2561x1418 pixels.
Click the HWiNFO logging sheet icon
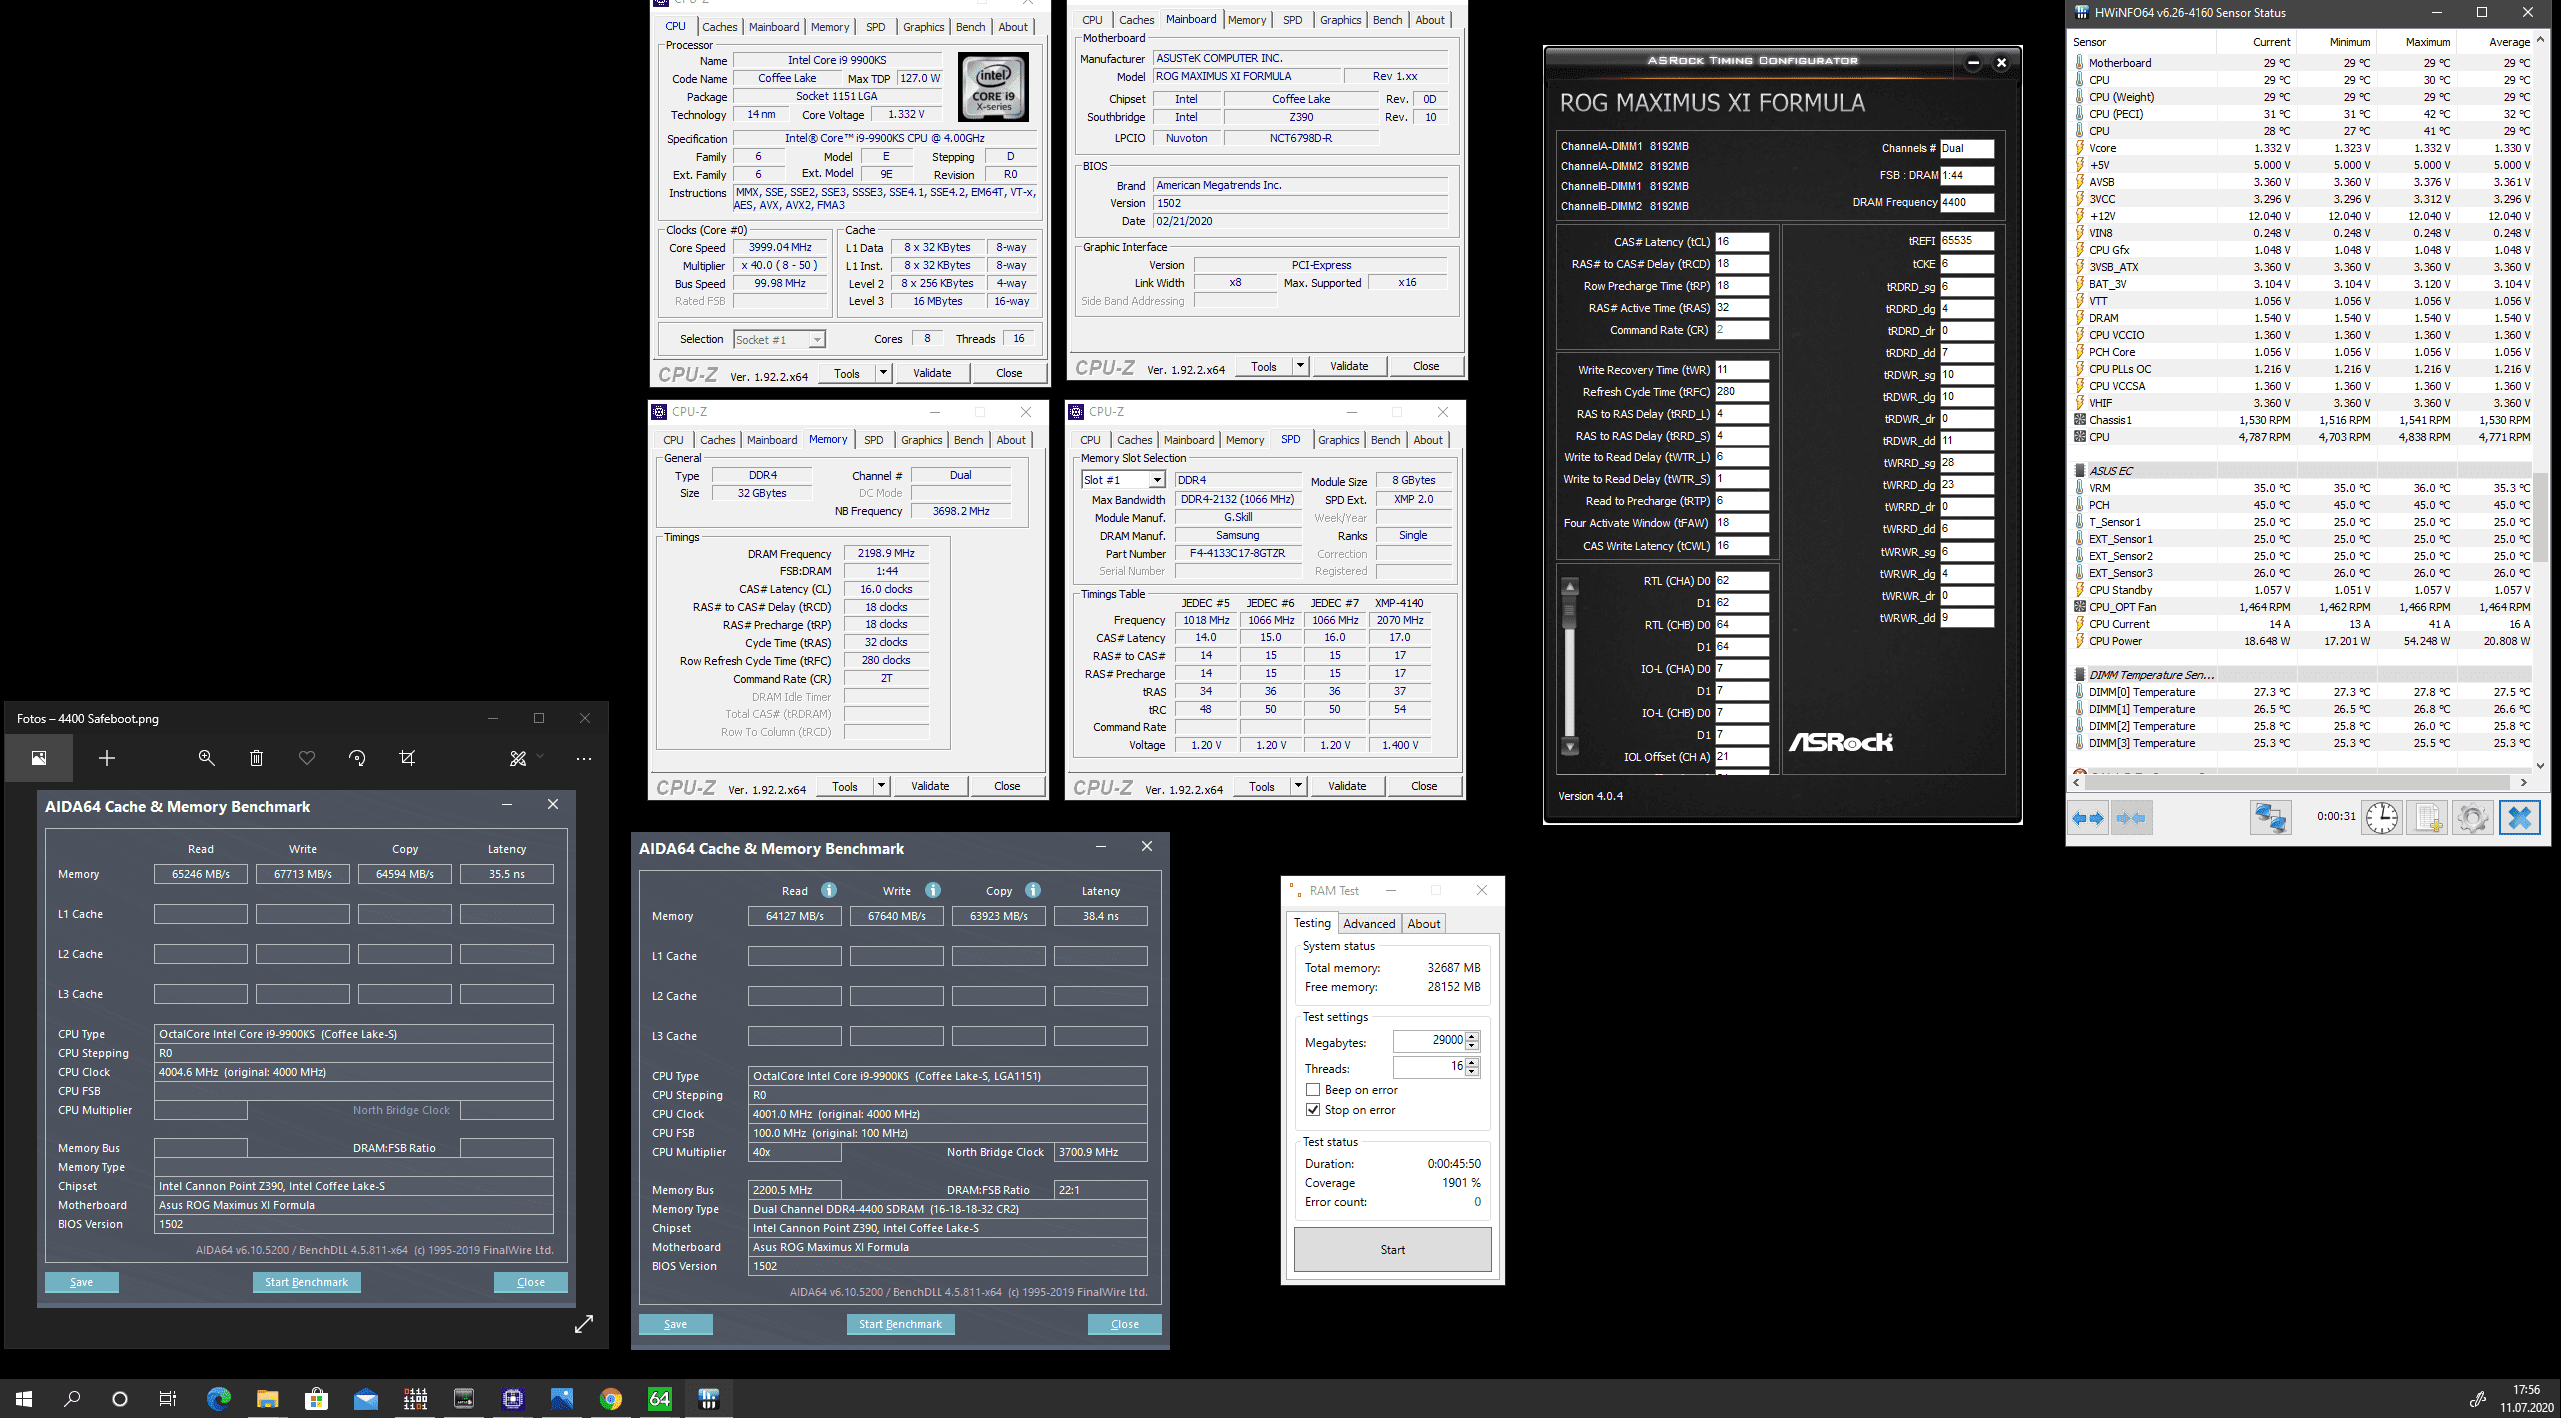tap(2427, 817)
